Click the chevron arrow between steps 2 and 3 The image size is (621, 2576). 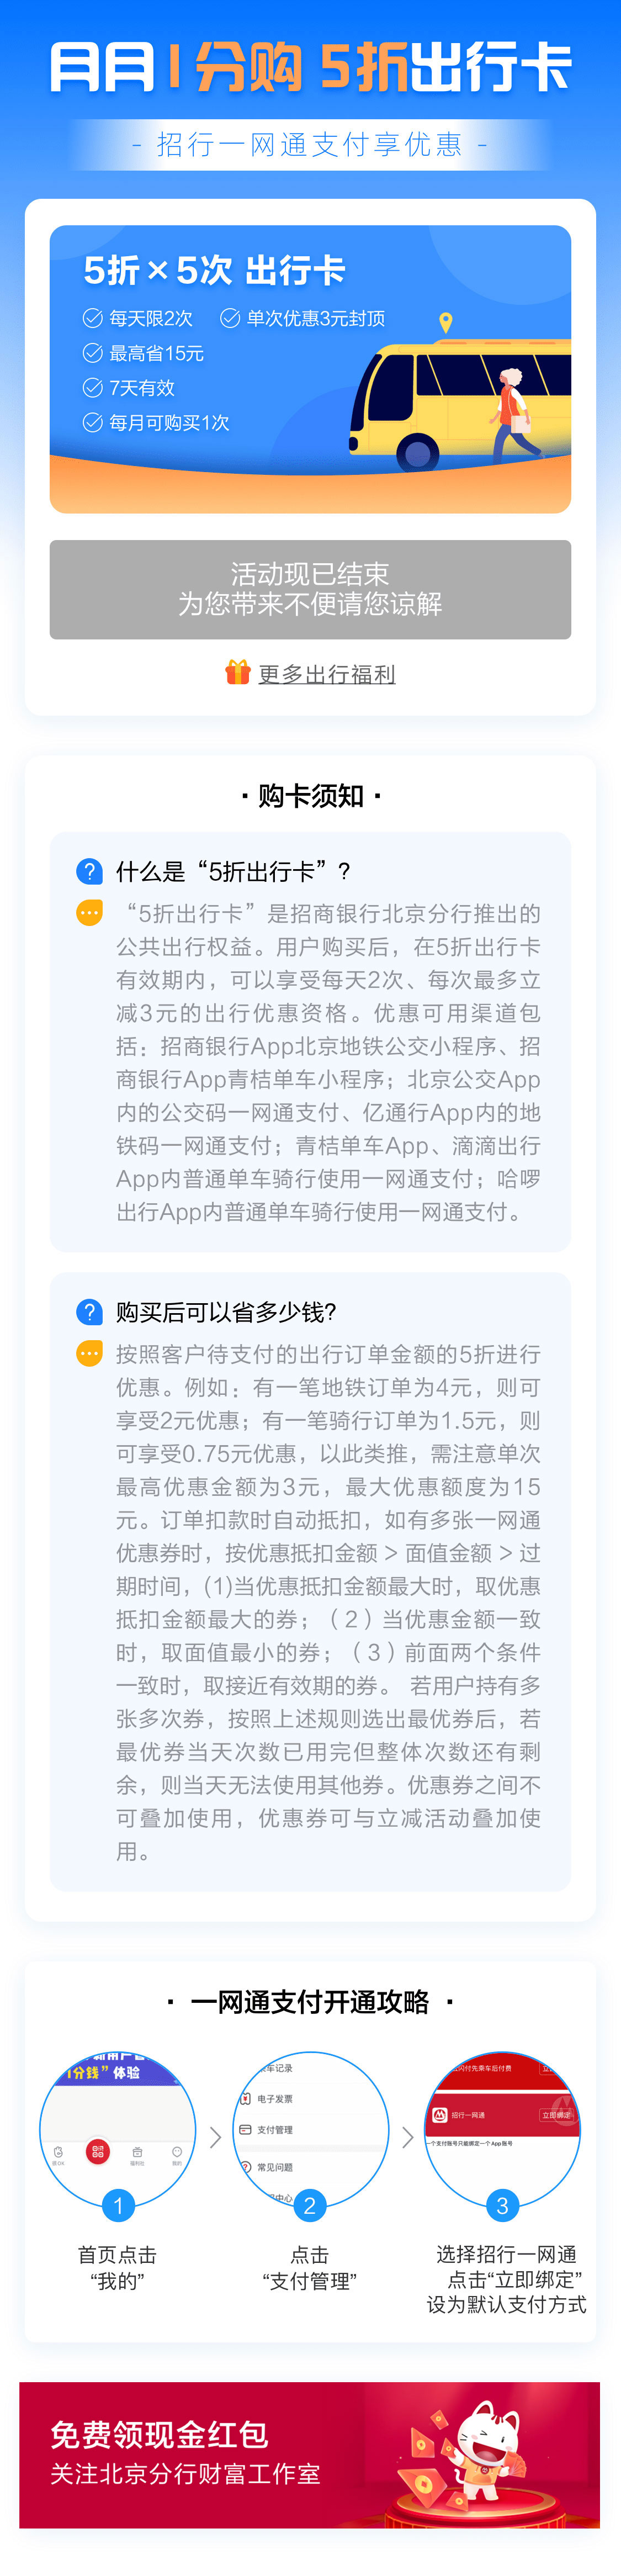pyautogui.click(x=407, y=2137)
